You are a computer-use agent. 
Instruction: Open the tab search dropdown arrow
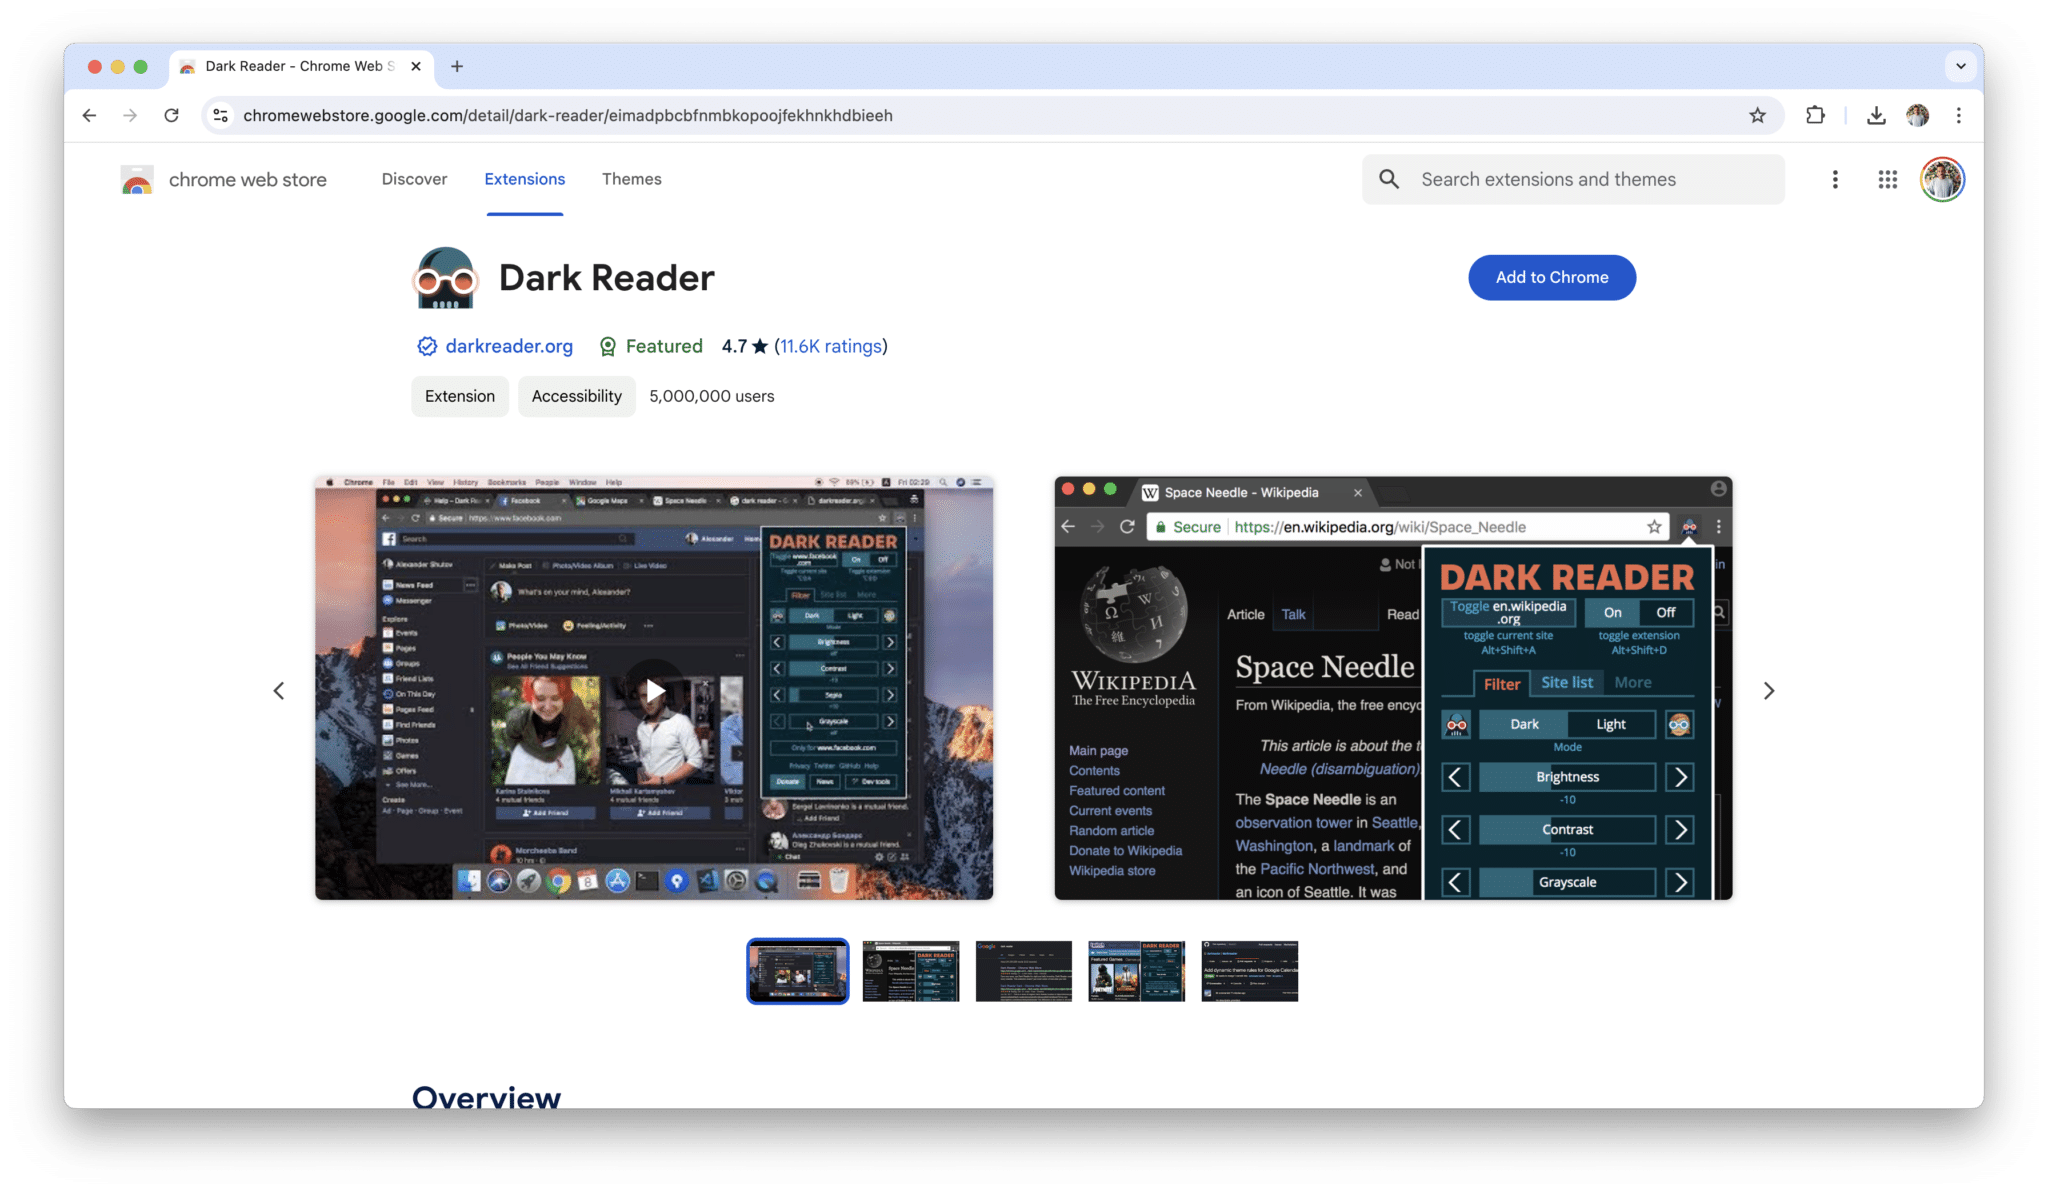(x=1960, y=66)
